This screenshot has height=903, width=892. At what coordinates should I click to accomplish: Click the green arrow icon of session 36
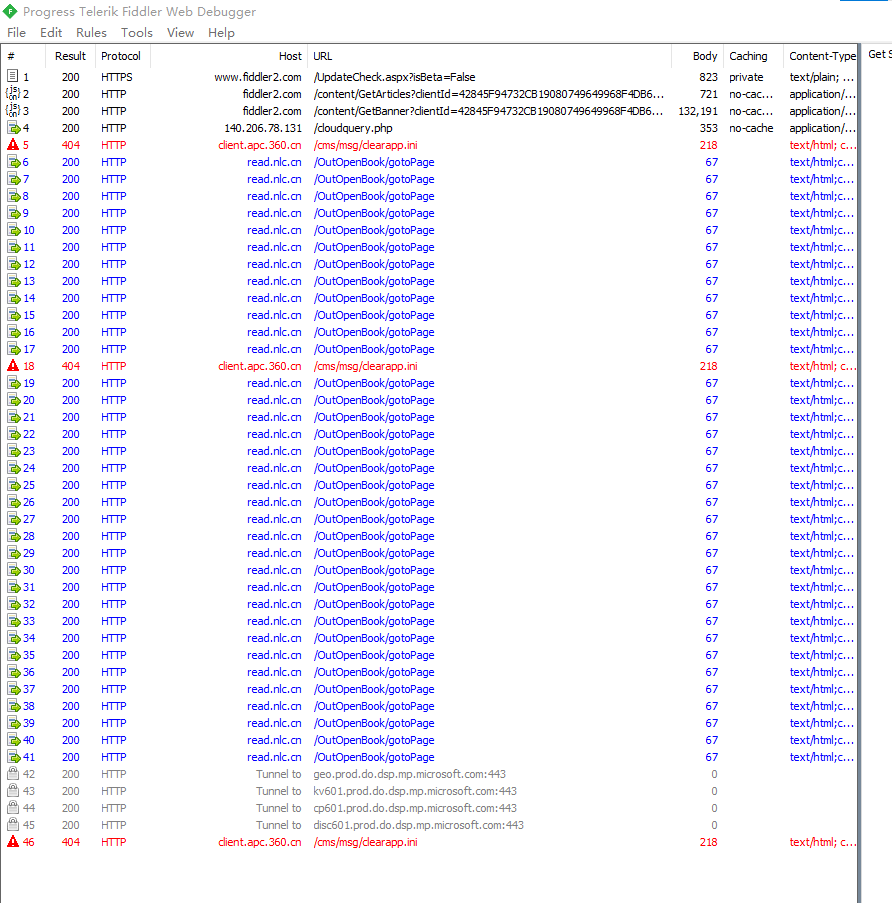(13, 671)
